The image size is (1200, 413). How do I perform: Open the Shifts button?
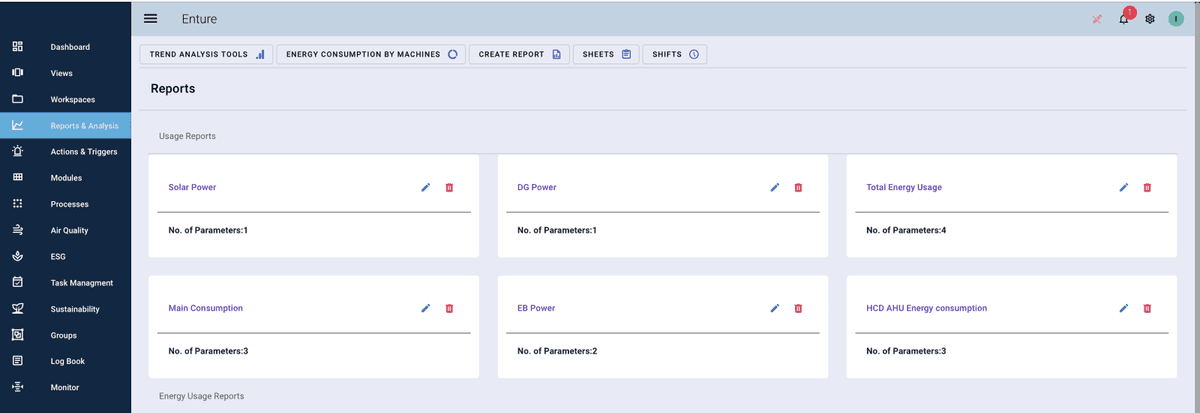coord(675,54)
